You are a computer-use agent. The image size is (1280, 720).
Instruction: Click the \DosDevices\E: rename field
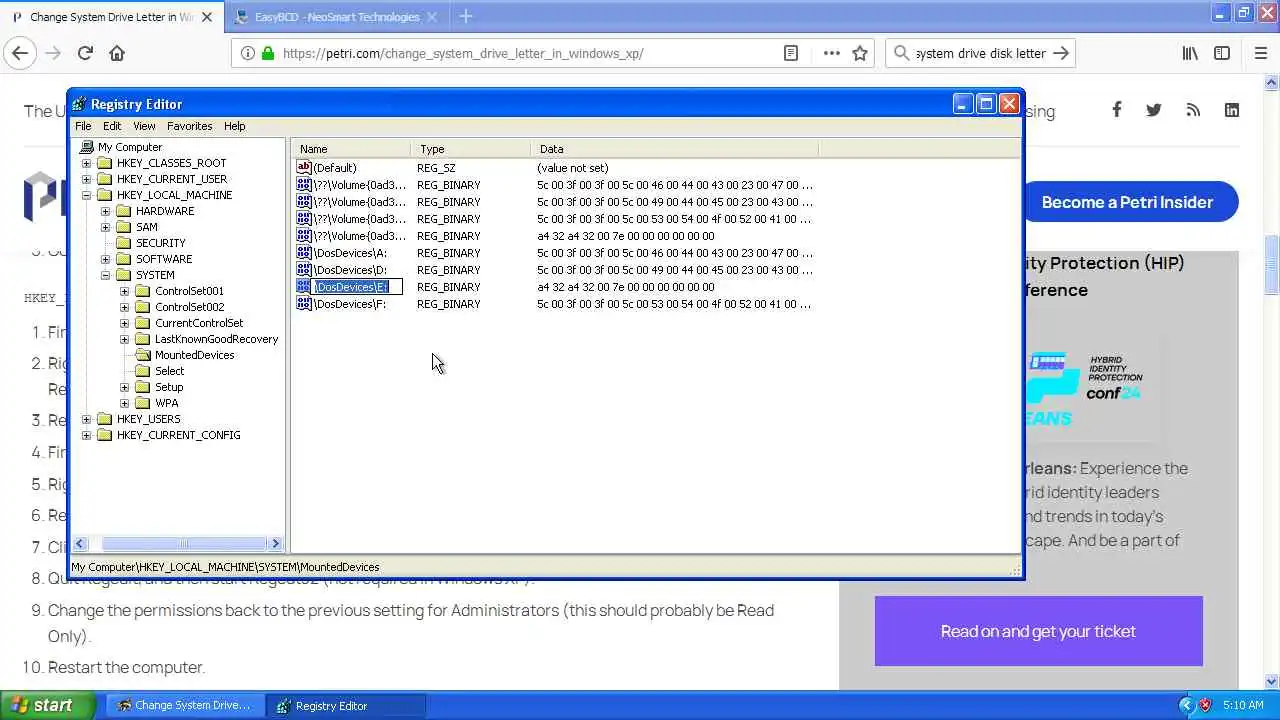pyautogui.click(x=358, y=287)
